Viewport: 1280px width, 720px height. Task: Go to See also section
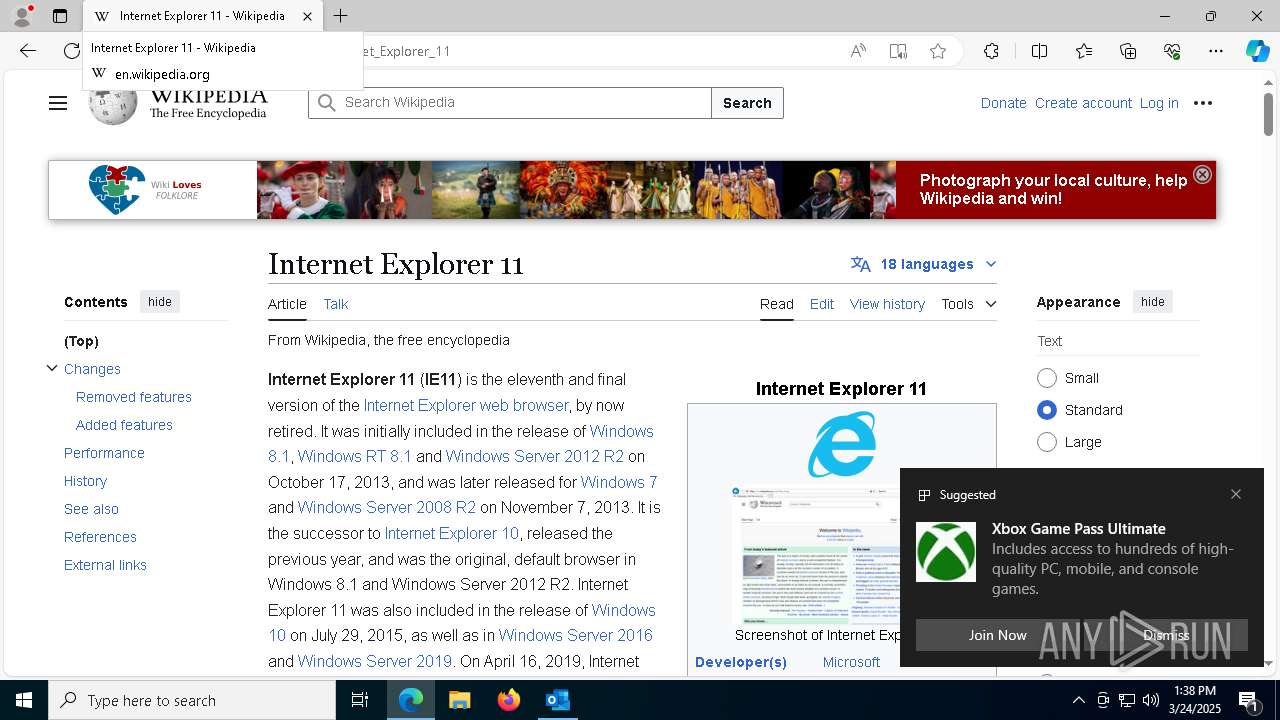pos(91,509)
